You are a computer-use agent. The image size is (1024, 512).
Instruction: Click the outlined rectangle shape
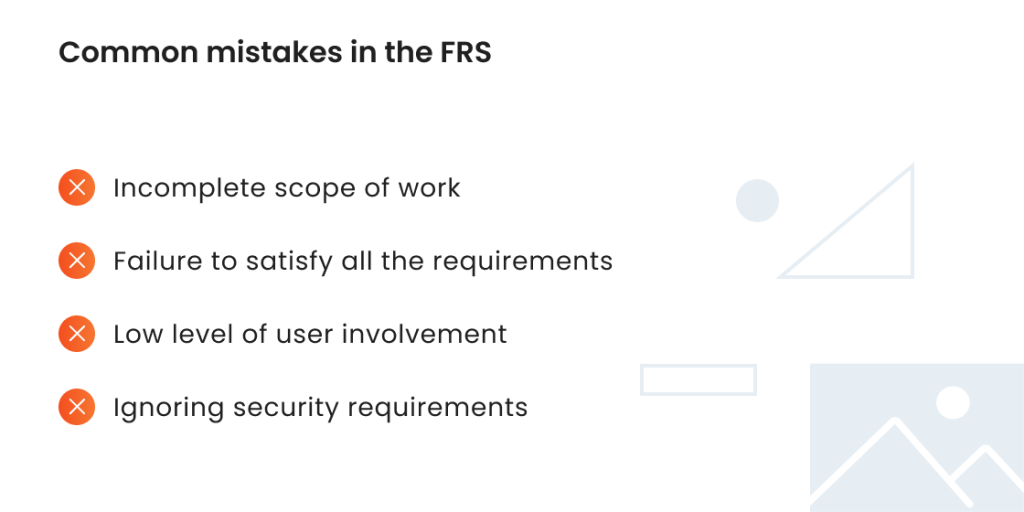(x=699, y=380)
